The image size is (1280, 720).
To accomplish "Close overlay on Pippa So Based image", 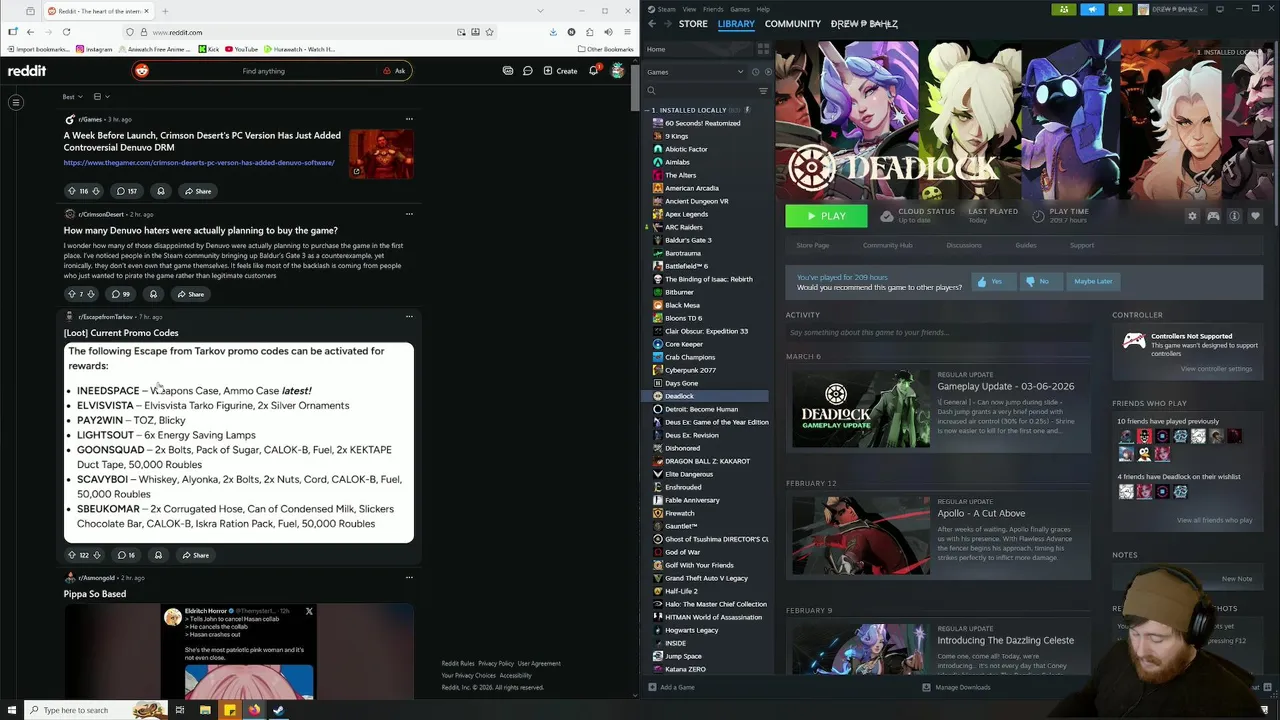I will coord(309,611).
